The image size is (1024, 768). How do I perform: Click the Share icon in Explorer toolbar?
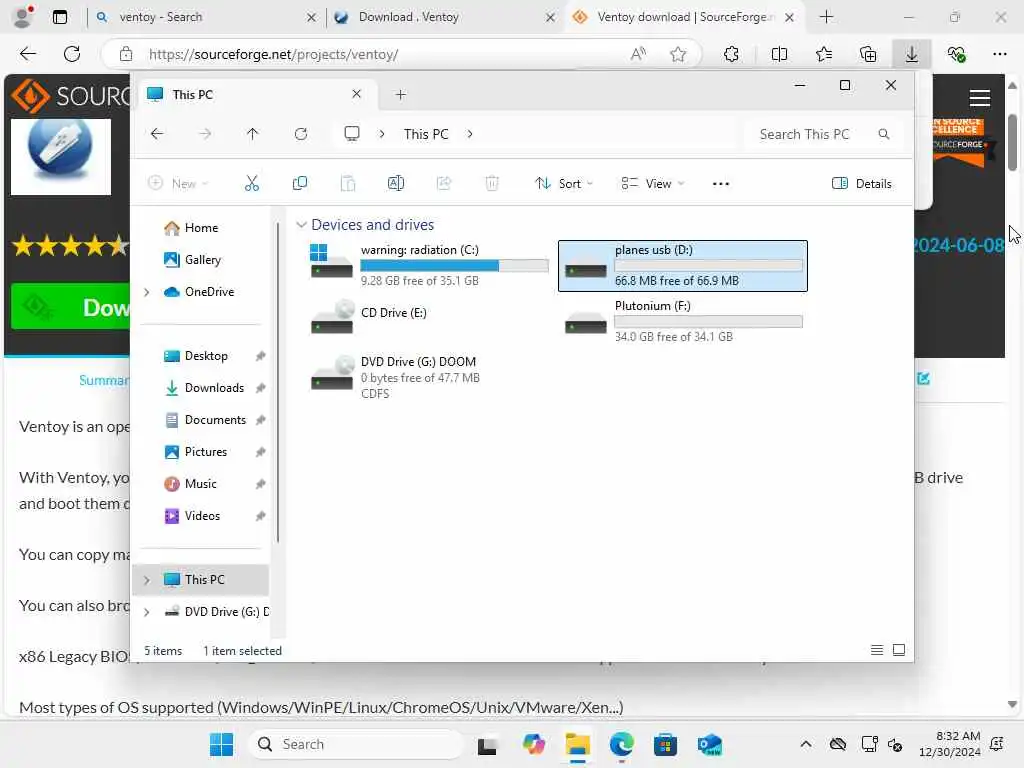[444, 184]
